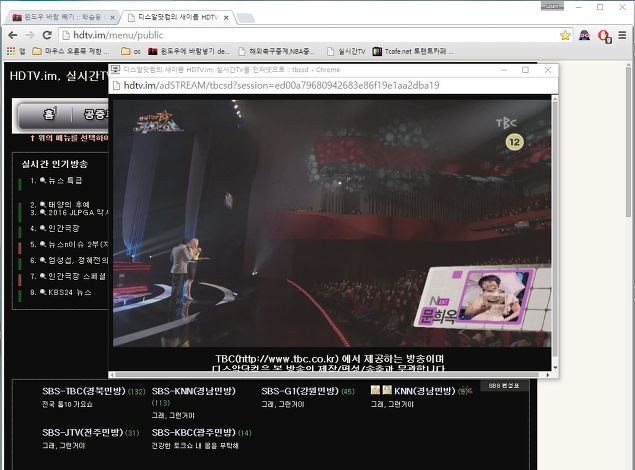Open popular item 3 2016 JLPGA
This screenshot has height=470, width=635.
click(x=78, y=213)
